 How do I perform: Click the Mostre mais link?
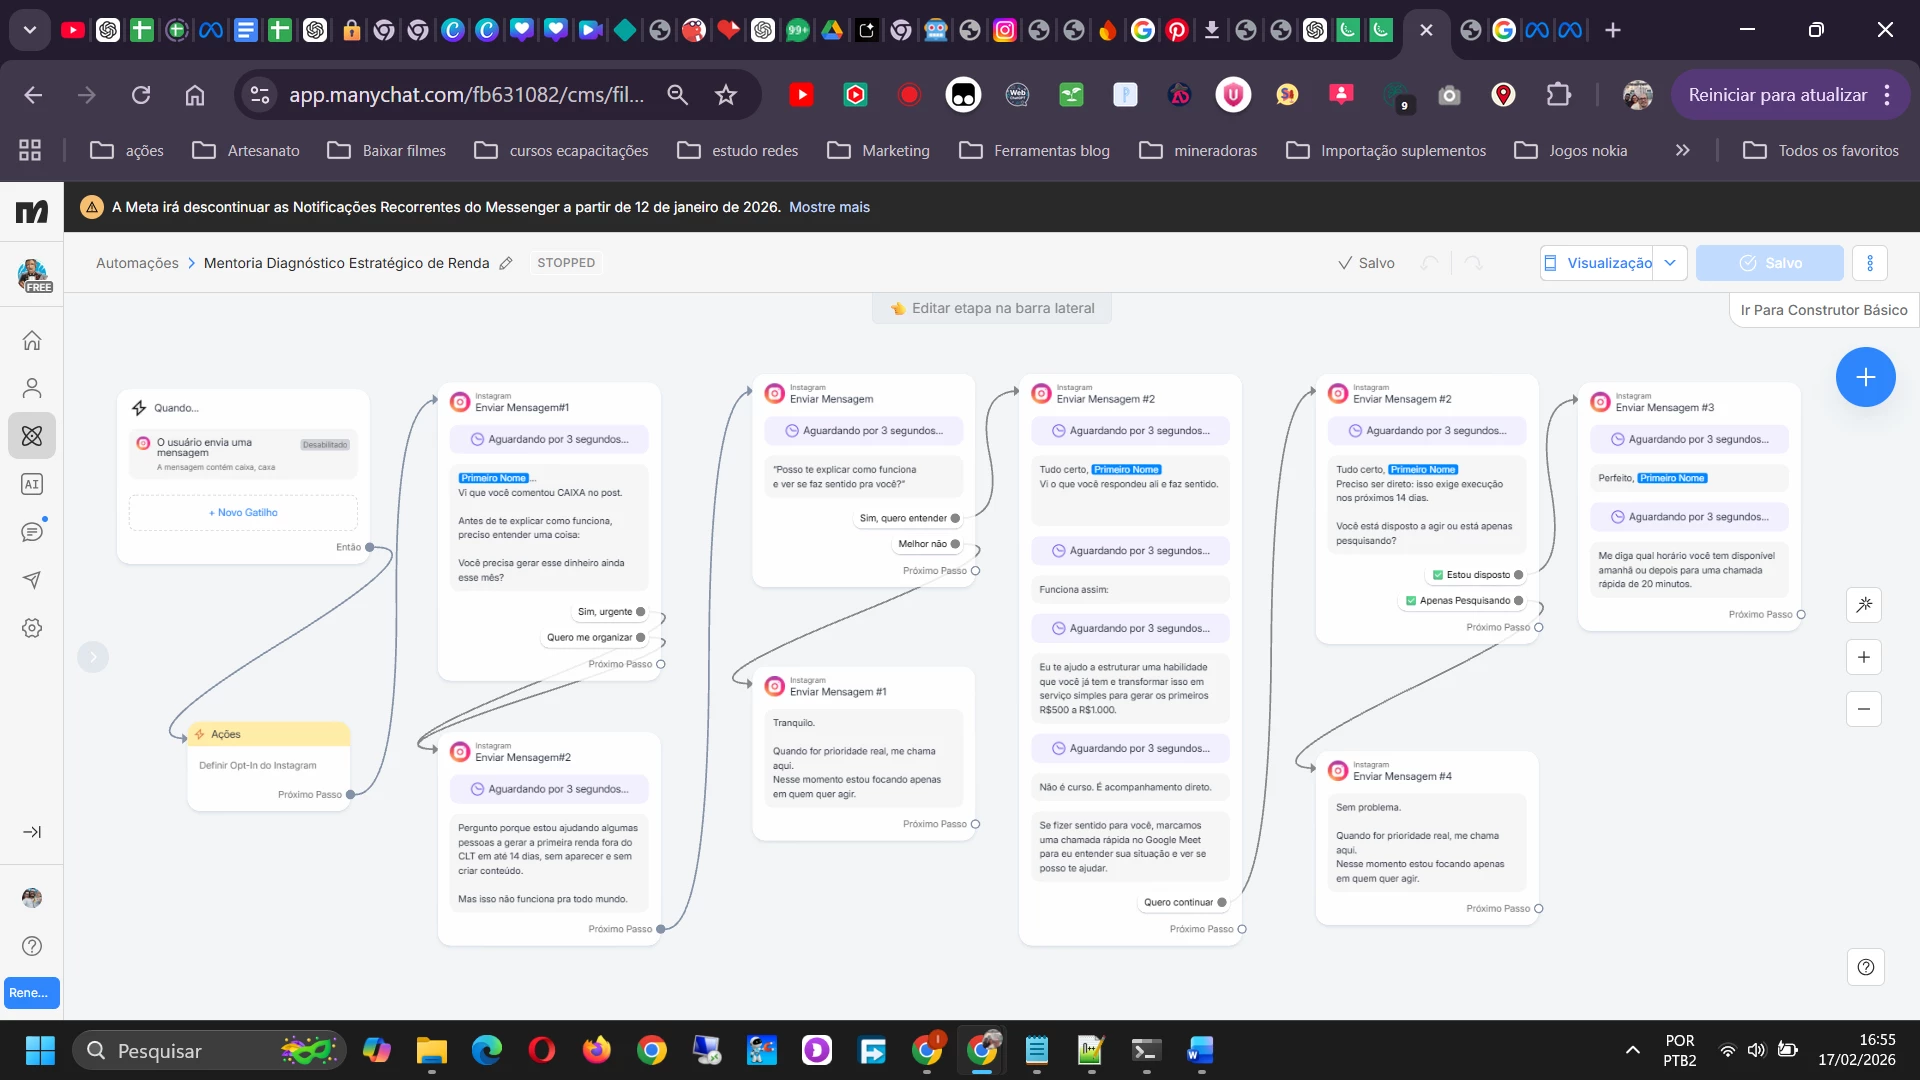tap(829, 207)
